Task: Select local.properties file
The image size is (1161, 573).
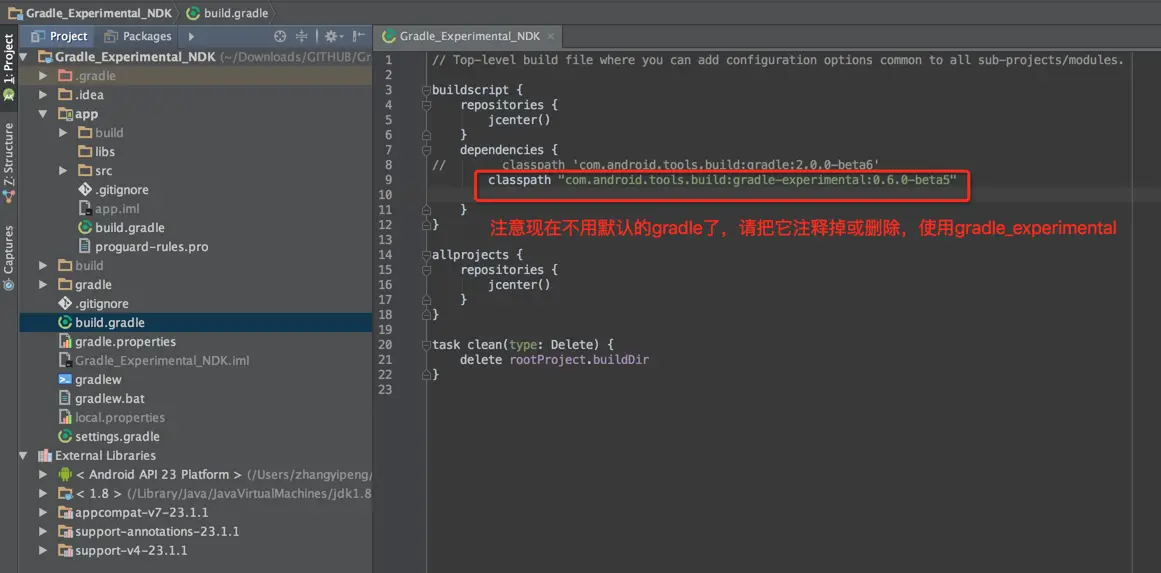Action: [120, 418]
